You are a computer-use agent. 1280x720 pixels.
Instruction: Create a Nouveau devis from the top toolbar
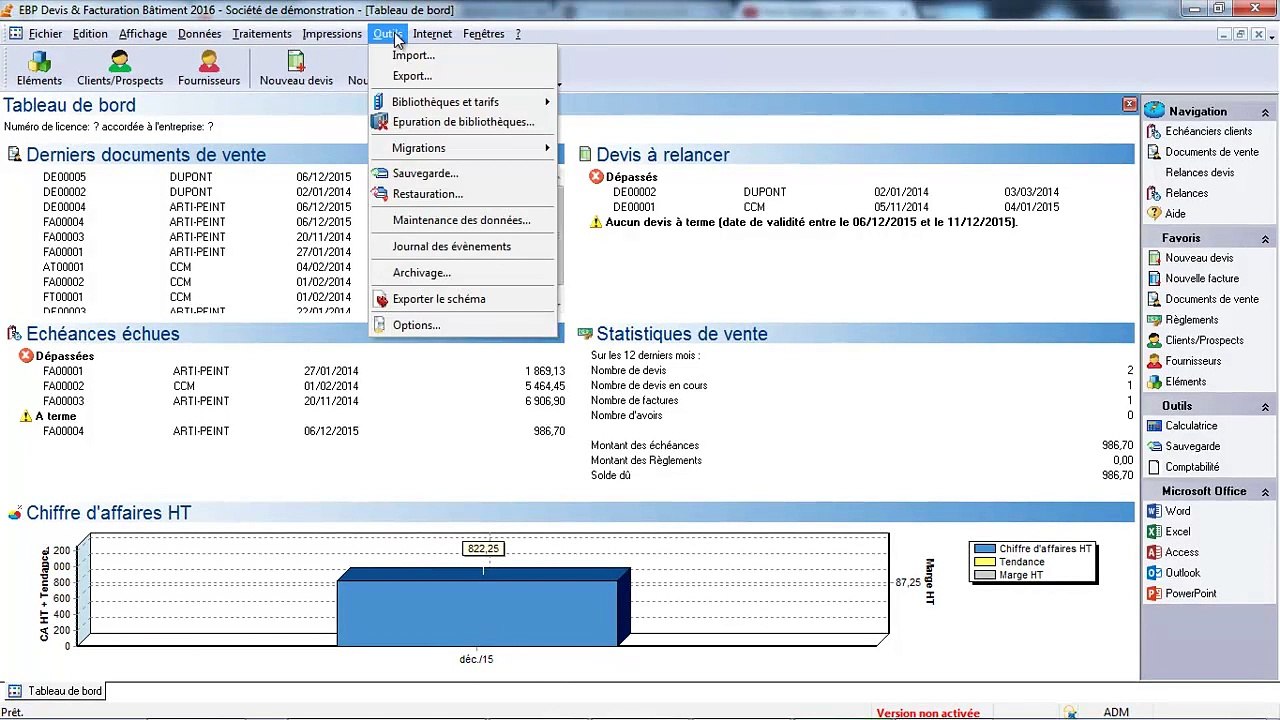tap(296, 68)
